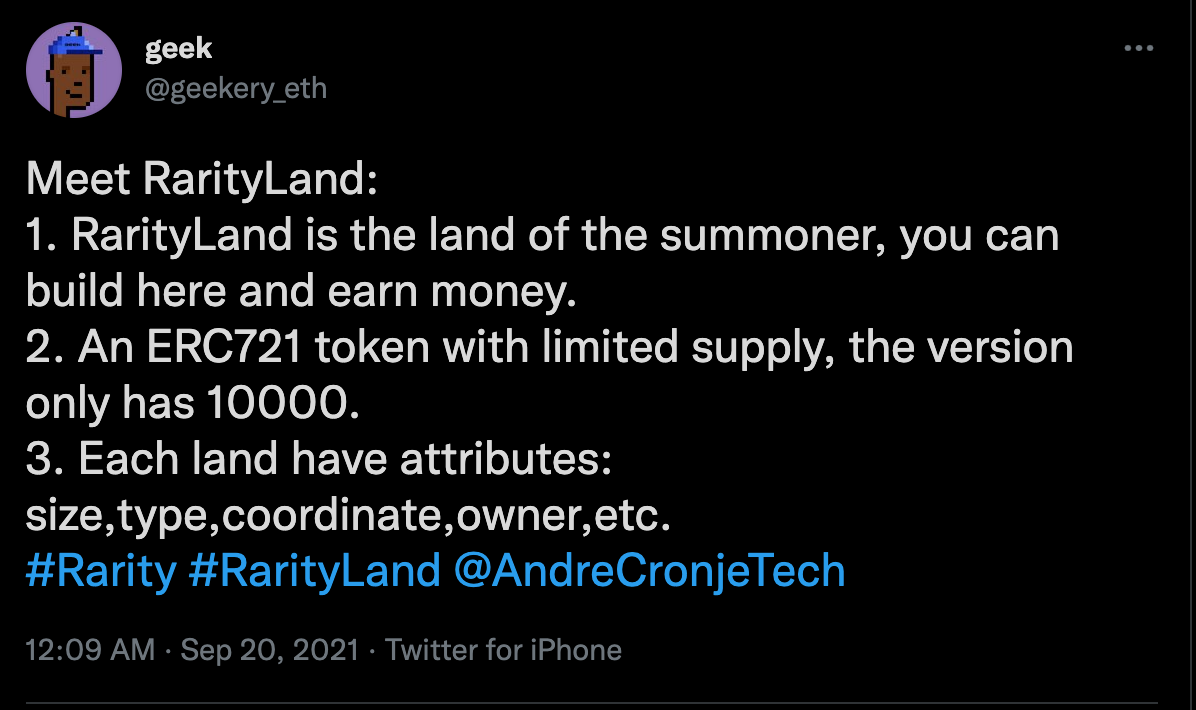Screen dimensions: 1196x710
Task: Click the Sep 20, 2021 date
Action: click(x=269, y=650)
